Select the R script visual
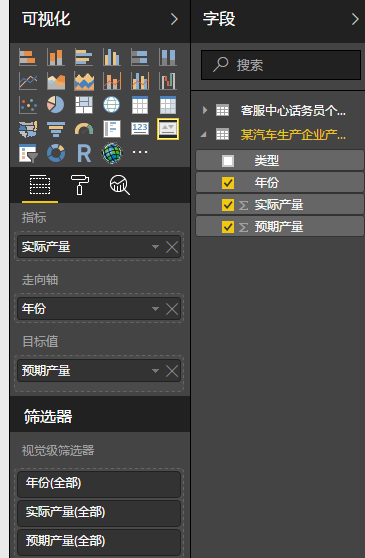The image size is (365, 558). (x=84, y=153)
